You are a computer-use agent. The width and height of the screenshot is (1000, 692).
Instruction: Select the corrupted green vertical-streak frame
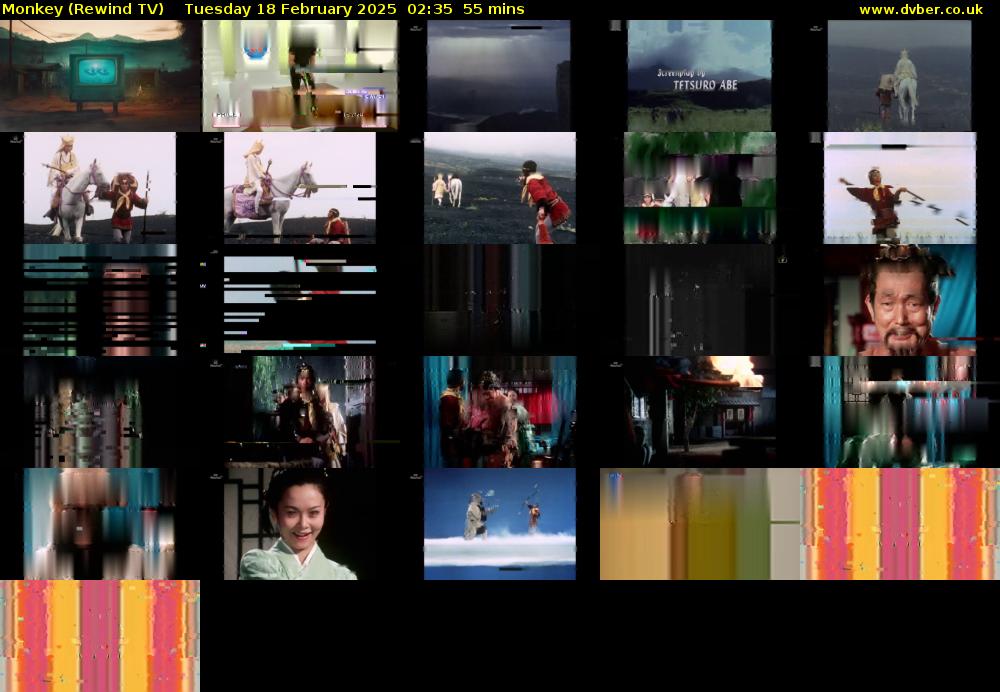pos(700,188)
